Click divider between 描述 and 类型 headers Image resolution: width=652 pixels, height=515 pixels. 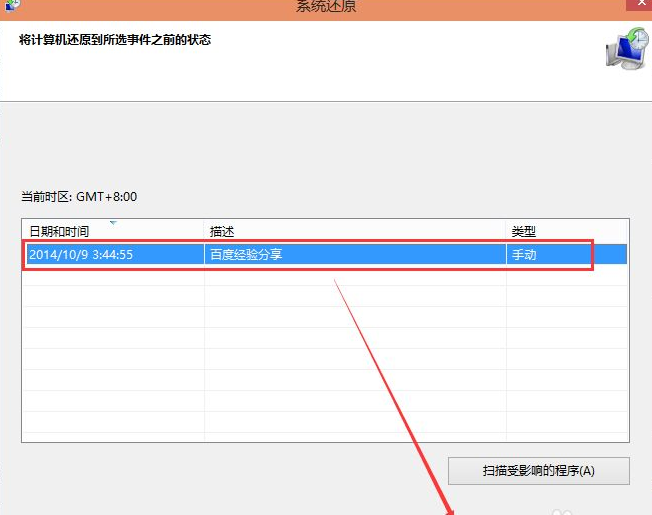(x=507, y=232)
